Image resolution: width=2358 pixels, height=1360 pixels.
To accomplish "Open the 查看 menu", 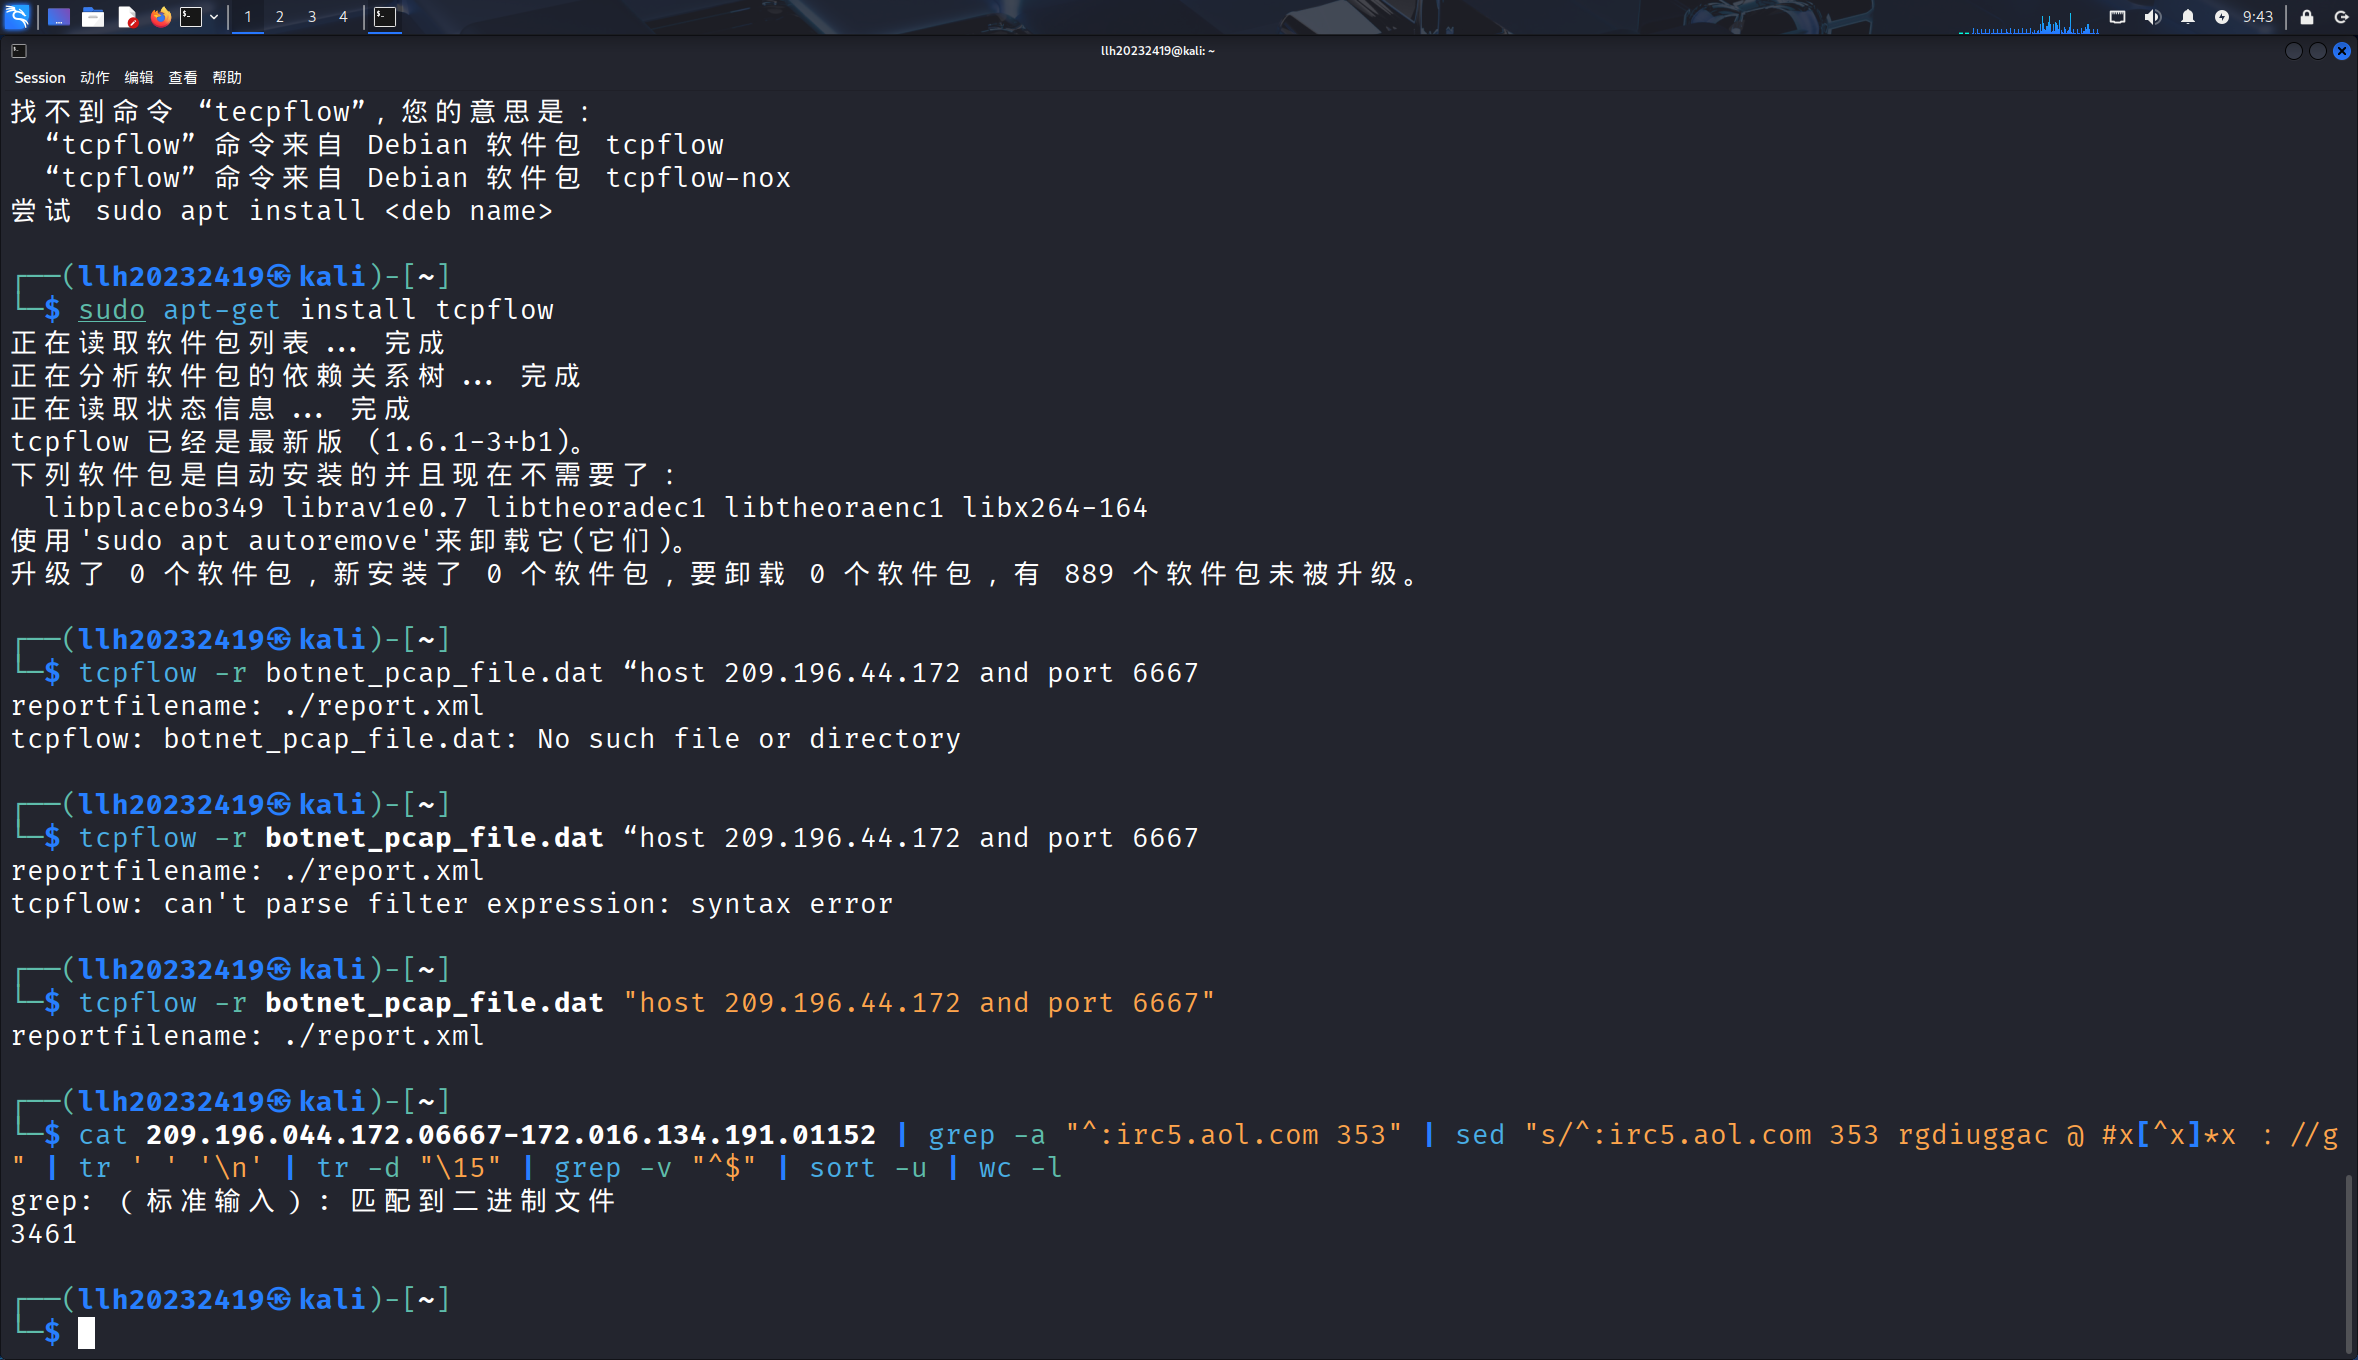I will 183,78.
